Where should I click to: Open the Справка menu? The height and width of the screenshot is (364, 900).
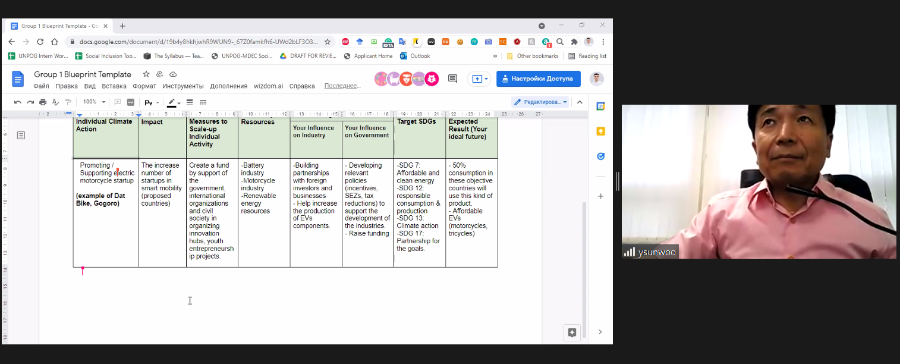(302, 86)
